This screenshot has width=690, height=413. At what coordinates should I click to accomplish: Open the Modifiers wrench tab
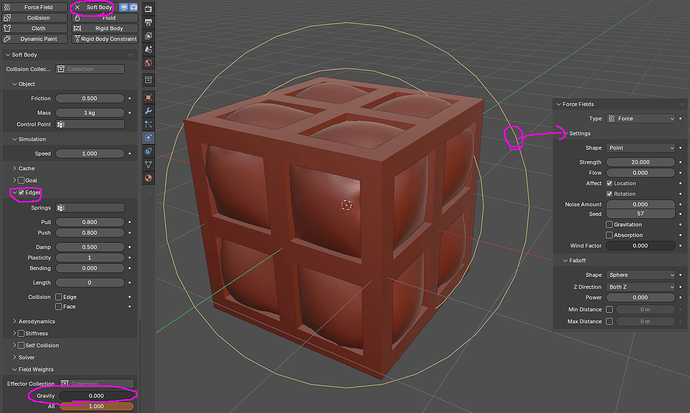(x=148, y=111)
